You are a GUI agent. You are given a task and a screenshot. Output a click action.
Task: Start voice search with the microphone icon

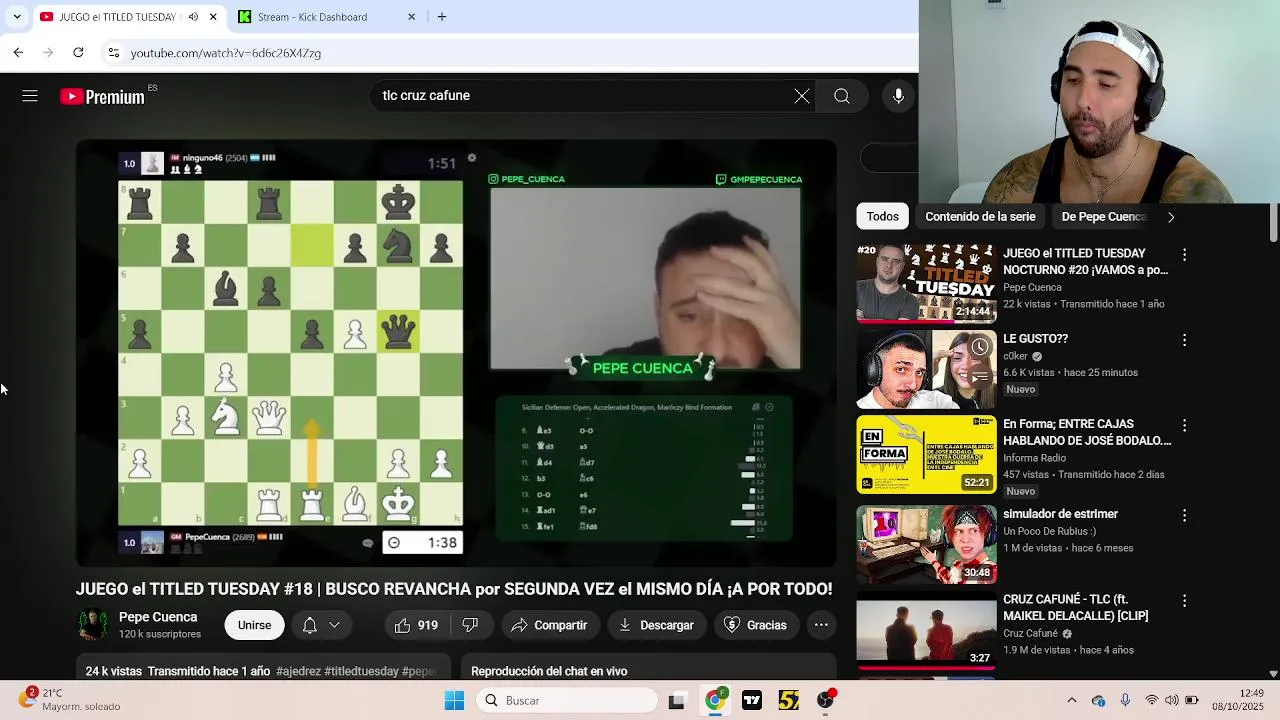(x=898, y=96)
